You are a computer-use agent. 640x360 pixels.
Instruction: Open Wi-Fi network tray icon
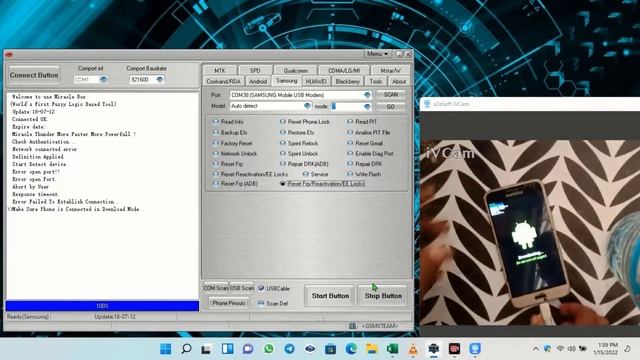[560, 349]
